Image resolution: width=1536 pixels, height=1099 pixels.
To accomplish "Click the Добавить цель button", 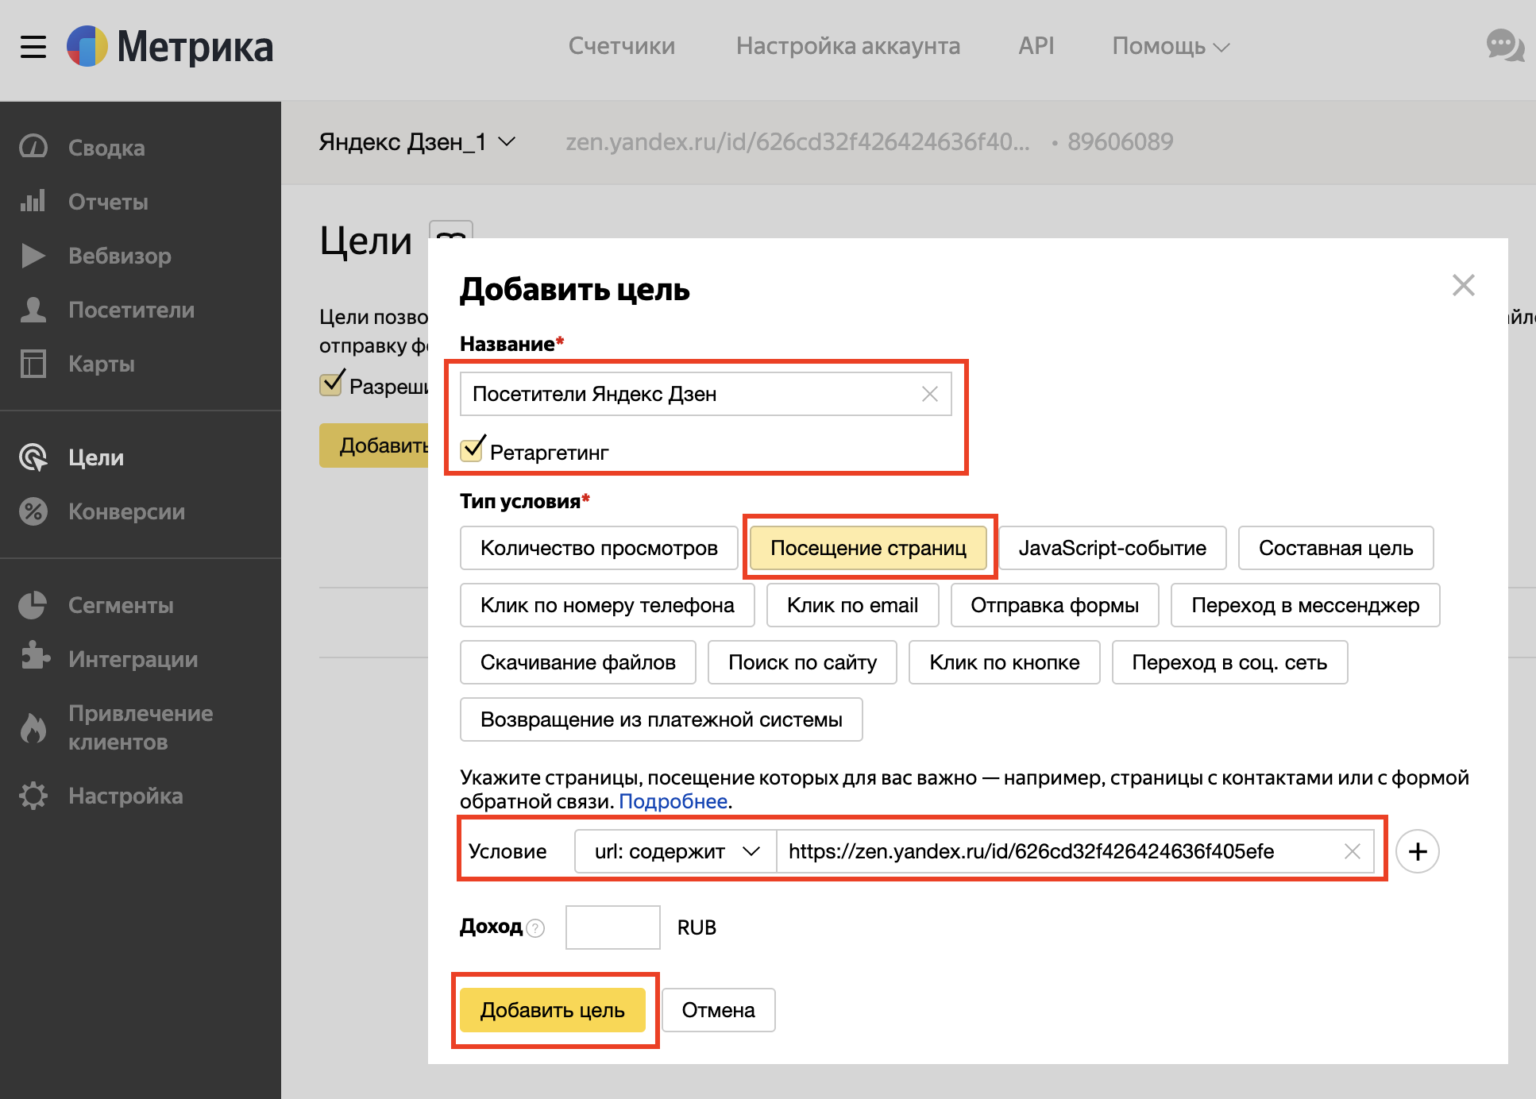I will click(x=552, y=1010).
